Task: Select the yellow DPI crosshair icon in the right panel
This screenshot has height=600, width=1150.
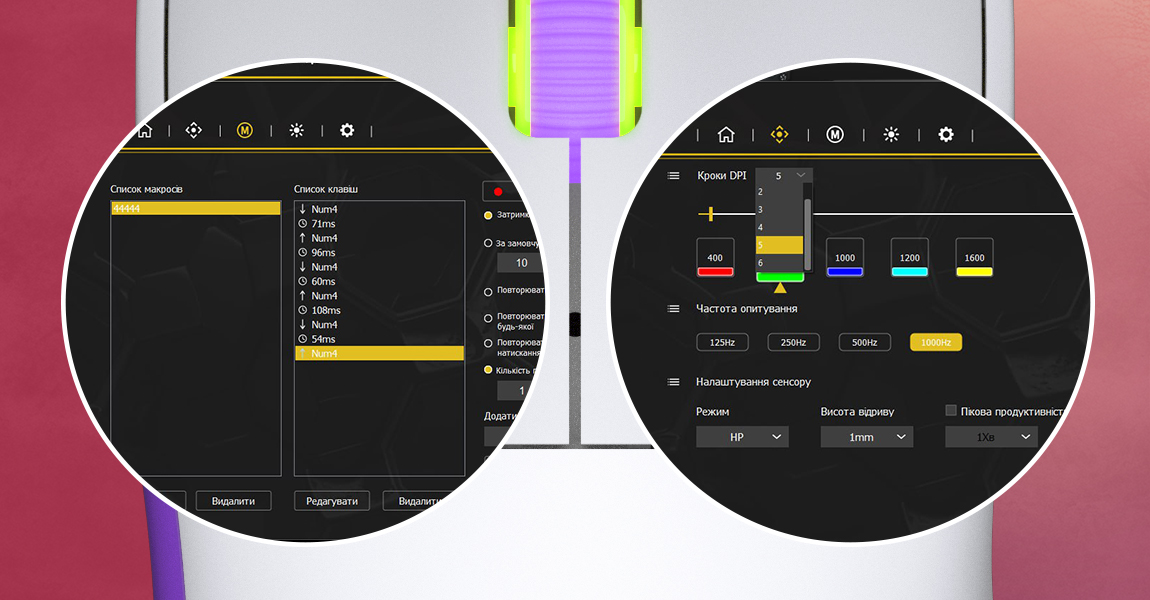Action: 780,135
